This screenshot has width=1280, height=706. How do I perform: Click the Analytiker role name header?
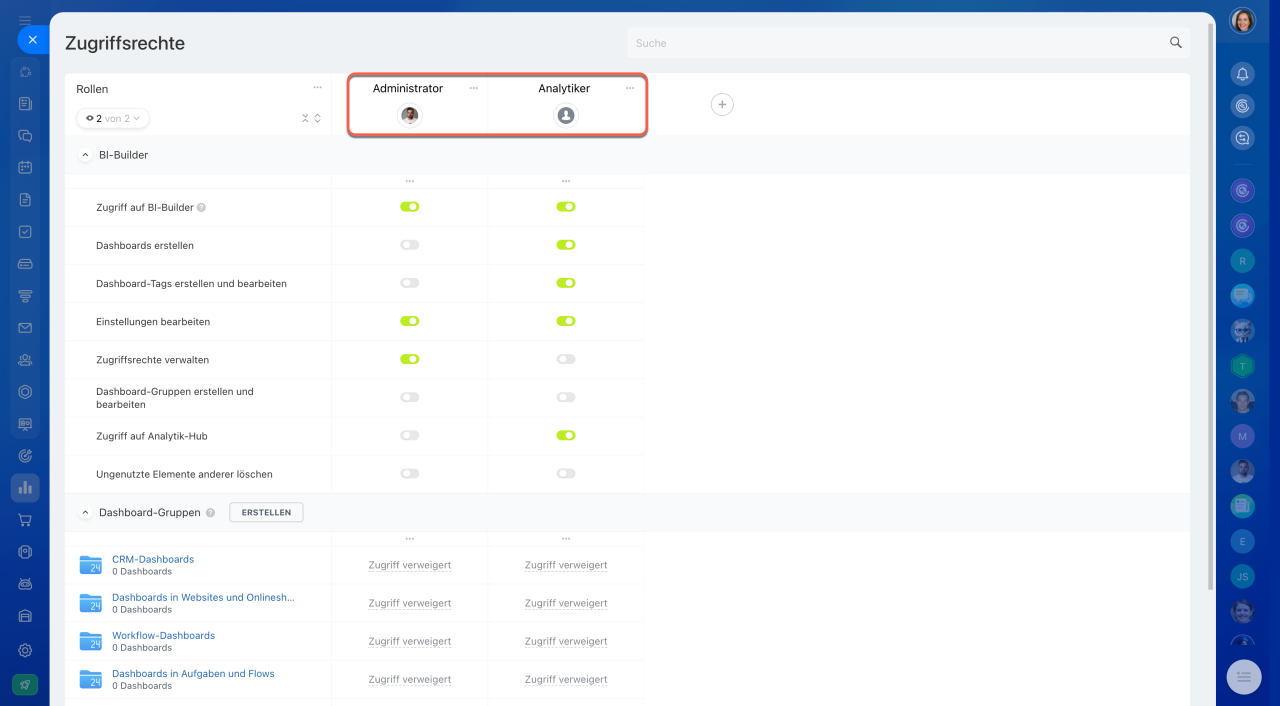tap(564, 88)
